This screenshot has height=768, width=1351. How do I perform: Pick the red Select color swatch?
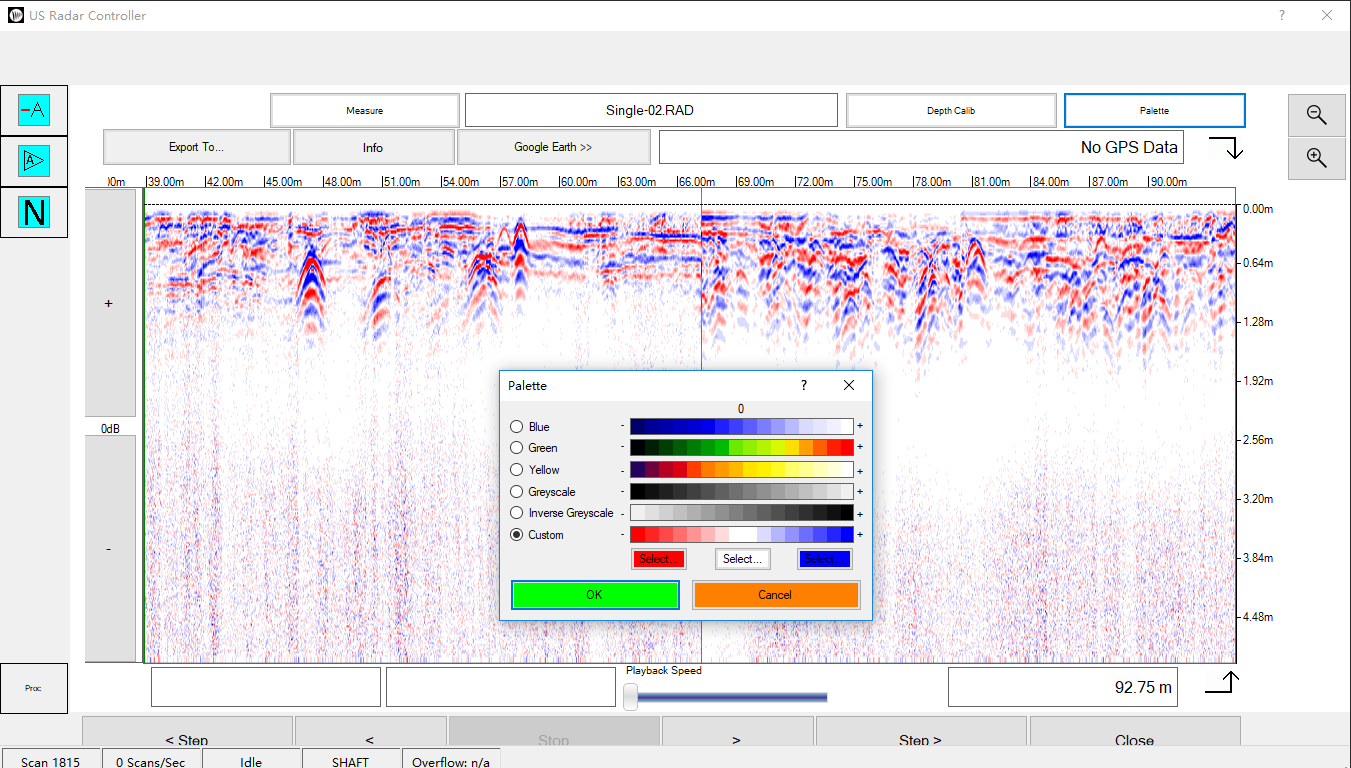[658, 559]
